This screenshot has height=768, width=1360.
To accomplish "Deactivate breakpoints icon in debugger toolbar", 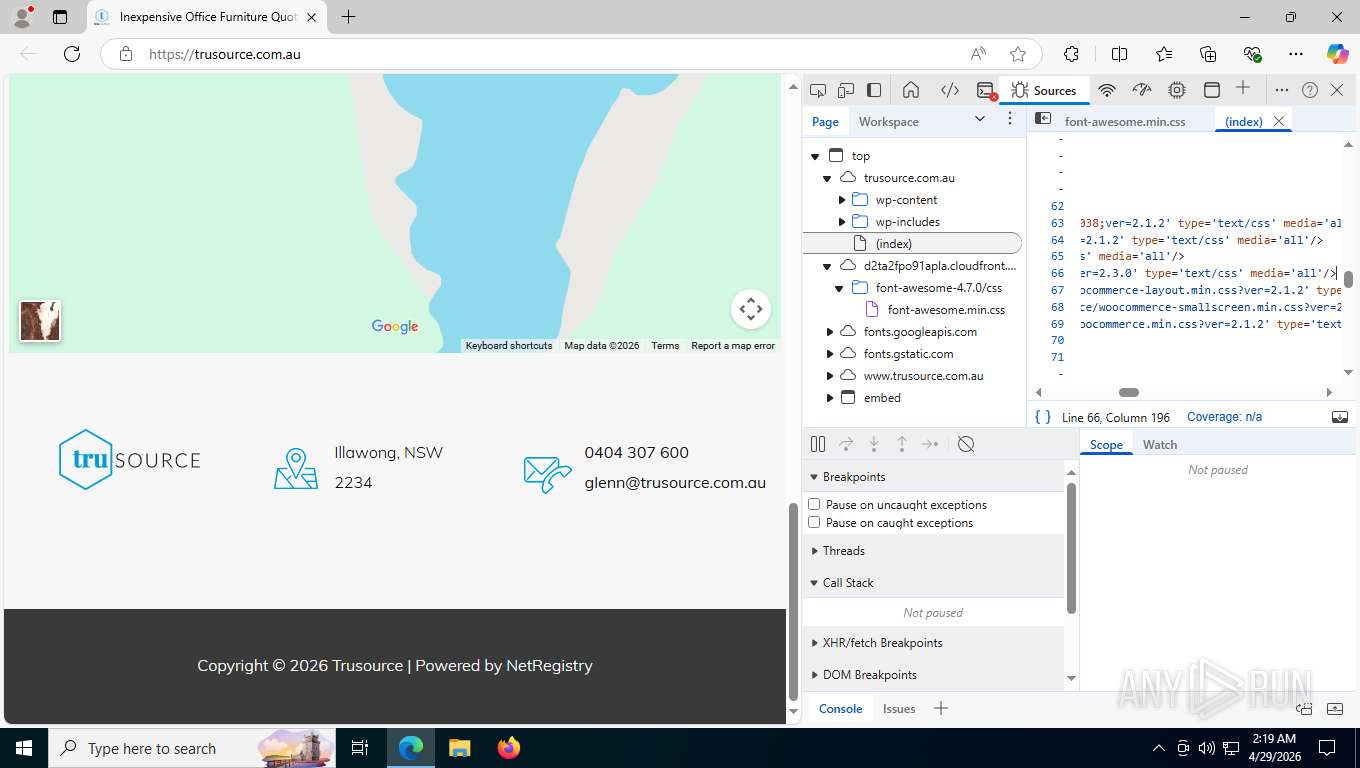I will [x=966, y=444].
